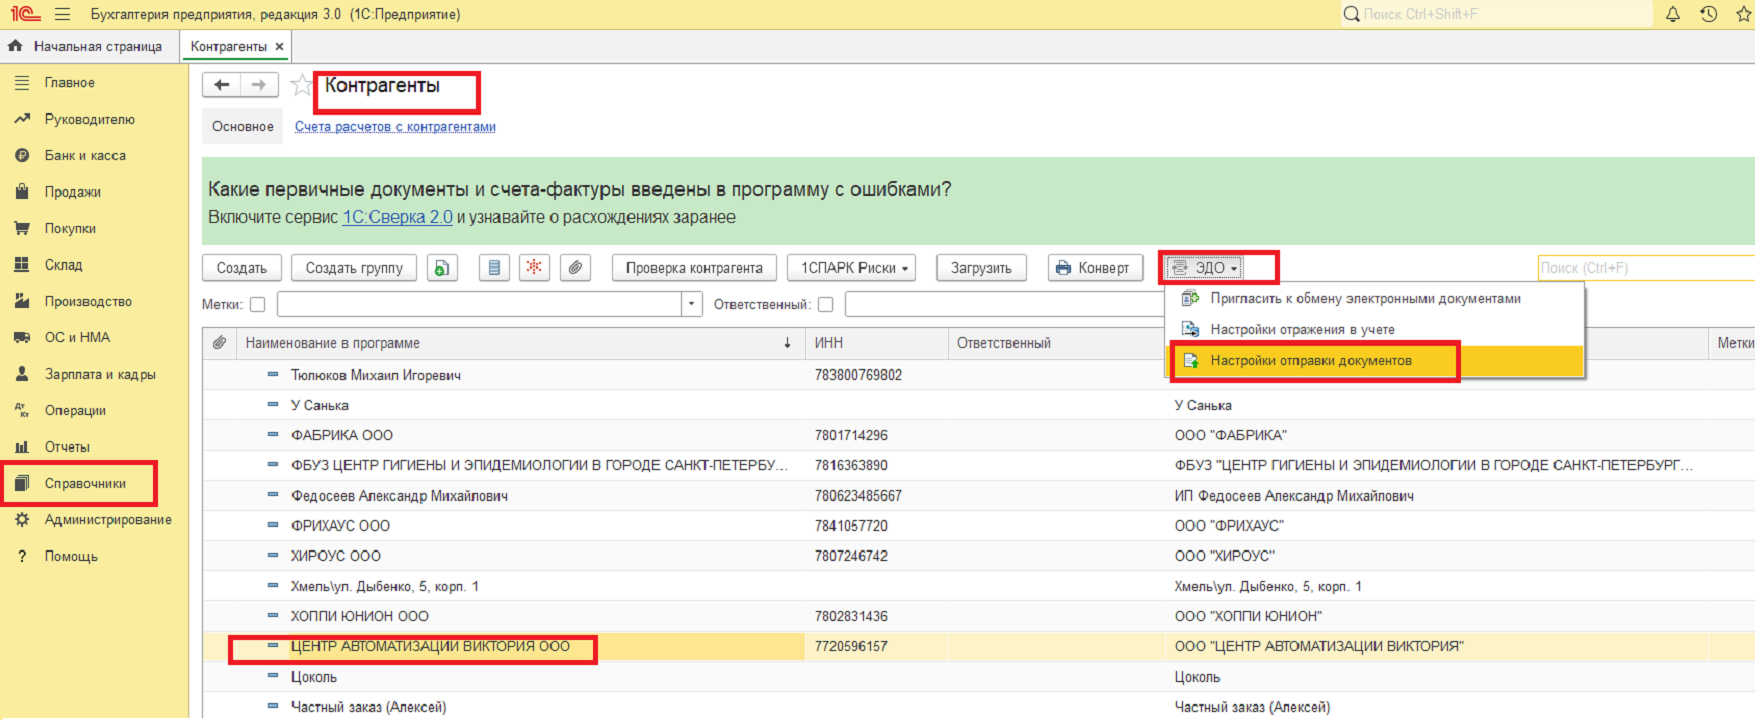Open the Банк и касса section
The width and height of the screenshot is (1755, 720).
pyautogui.click(x=85, y=155)
